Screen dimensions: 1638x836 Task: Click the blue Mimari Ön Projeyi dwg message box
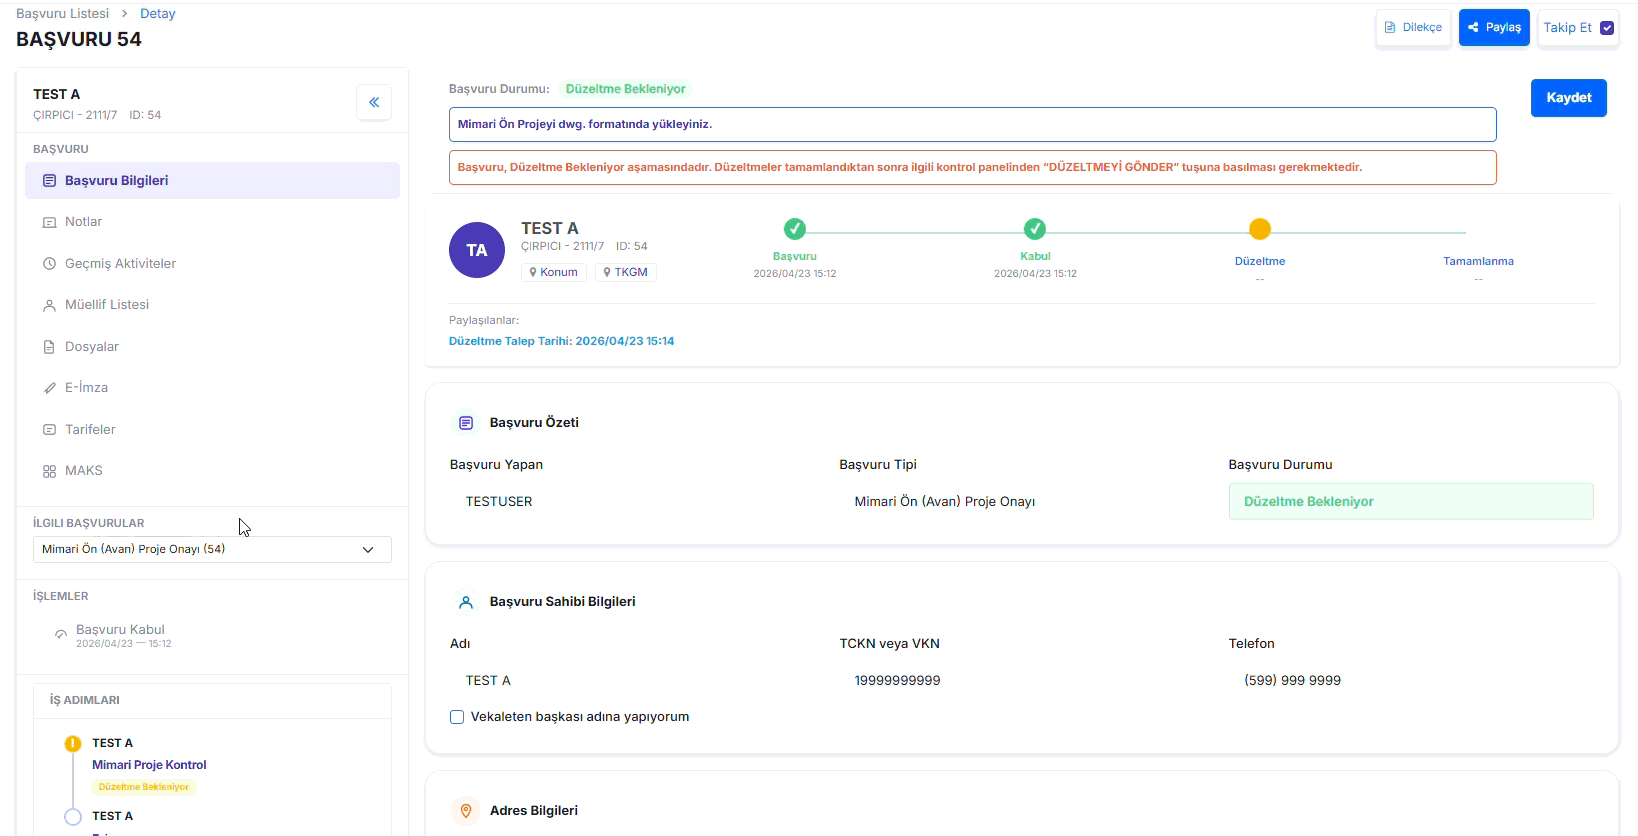[x=972, y=125]
